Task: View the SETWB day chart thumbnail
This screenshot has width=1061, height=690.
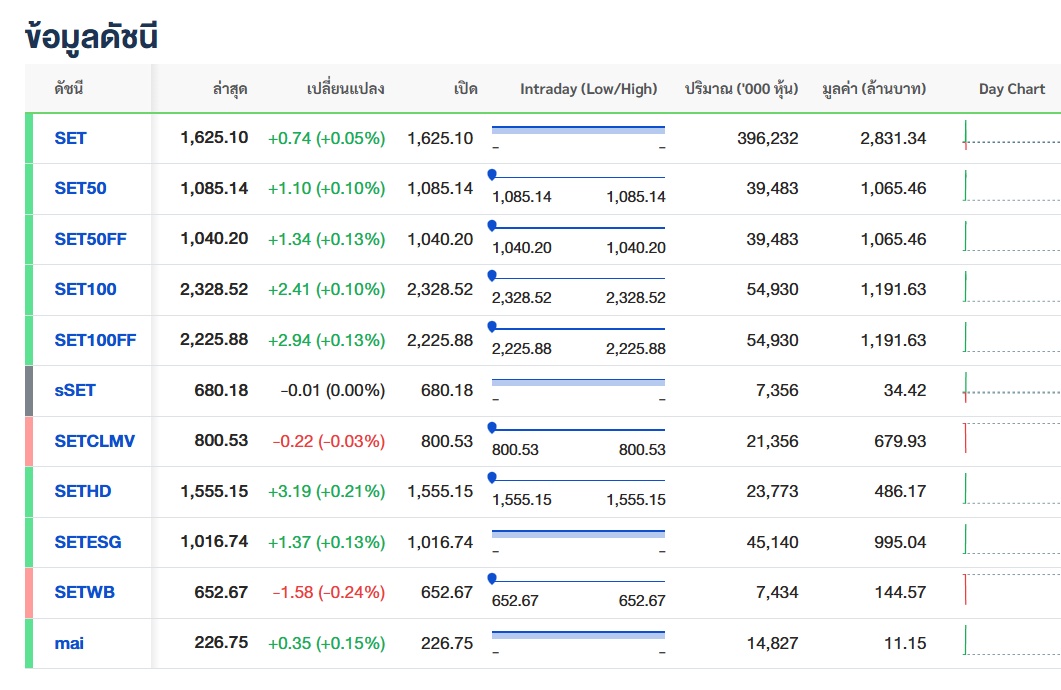Action: (x=1012, y=589)
